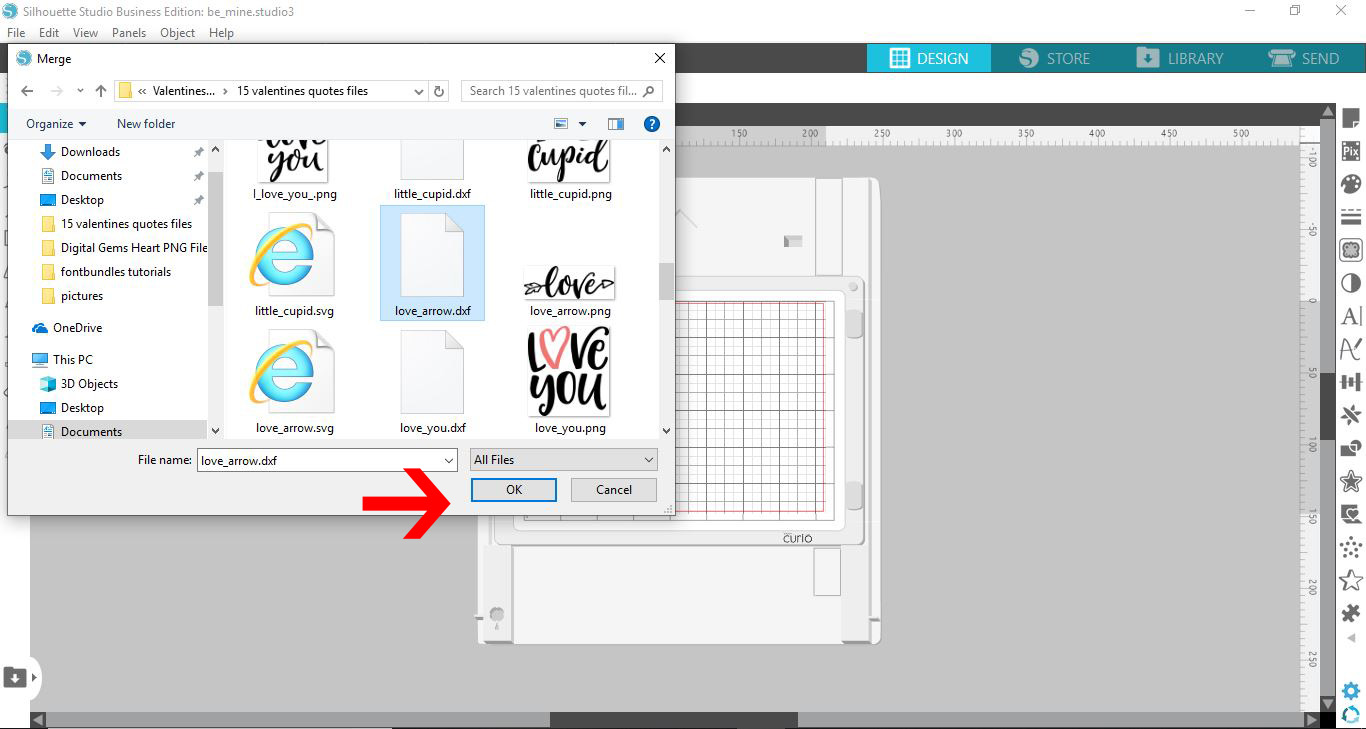Open the outlined star panel icon

pos(1351,580)
